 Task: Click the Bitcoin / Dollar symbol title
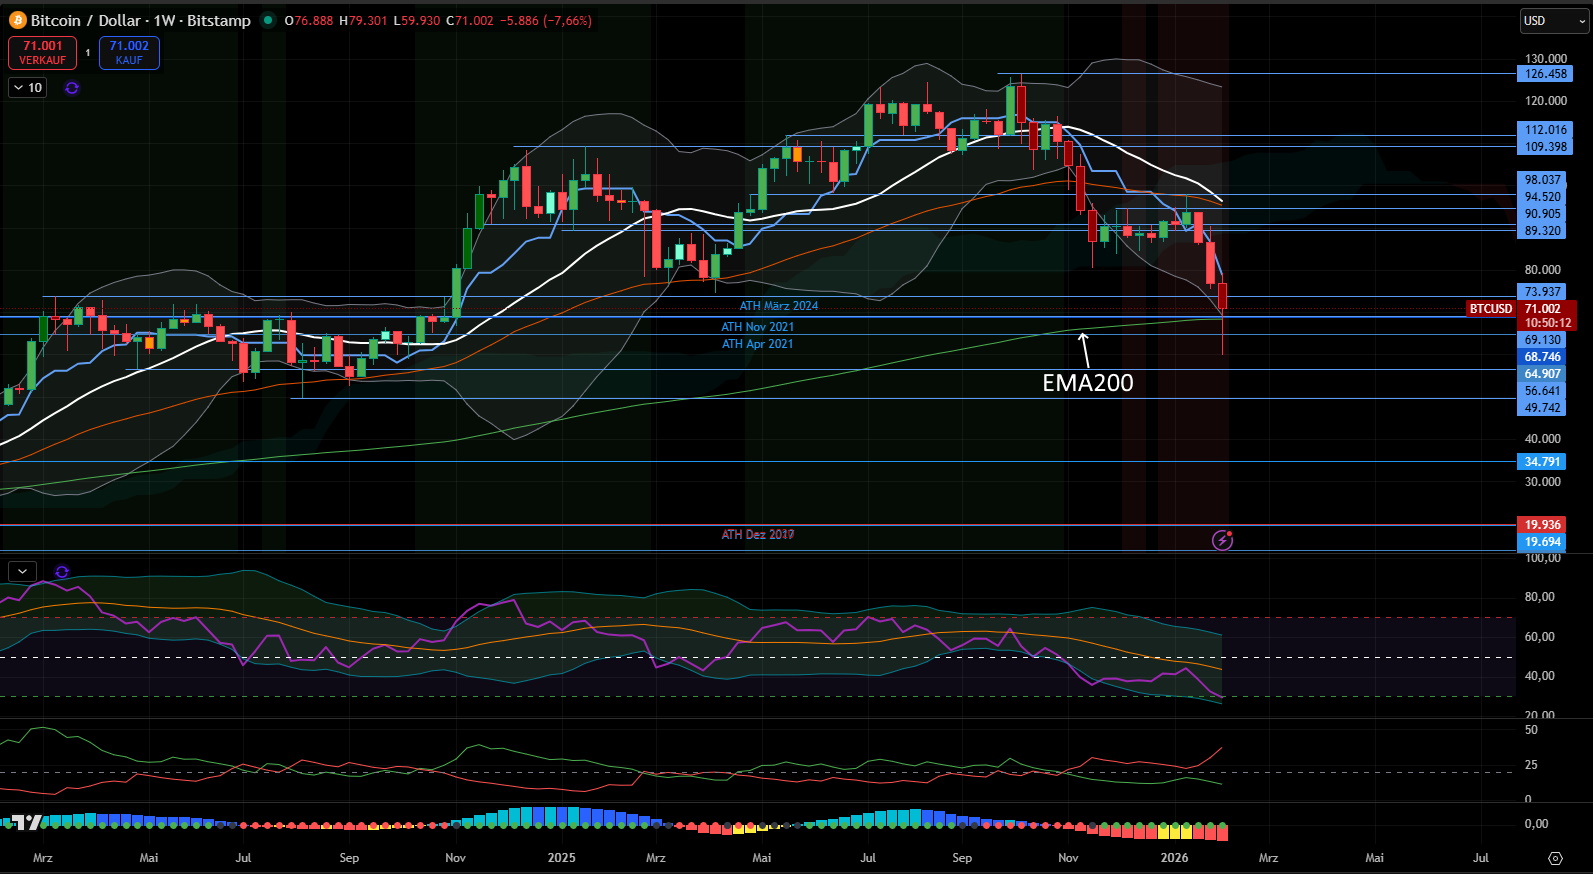click(x=140, y=20)
